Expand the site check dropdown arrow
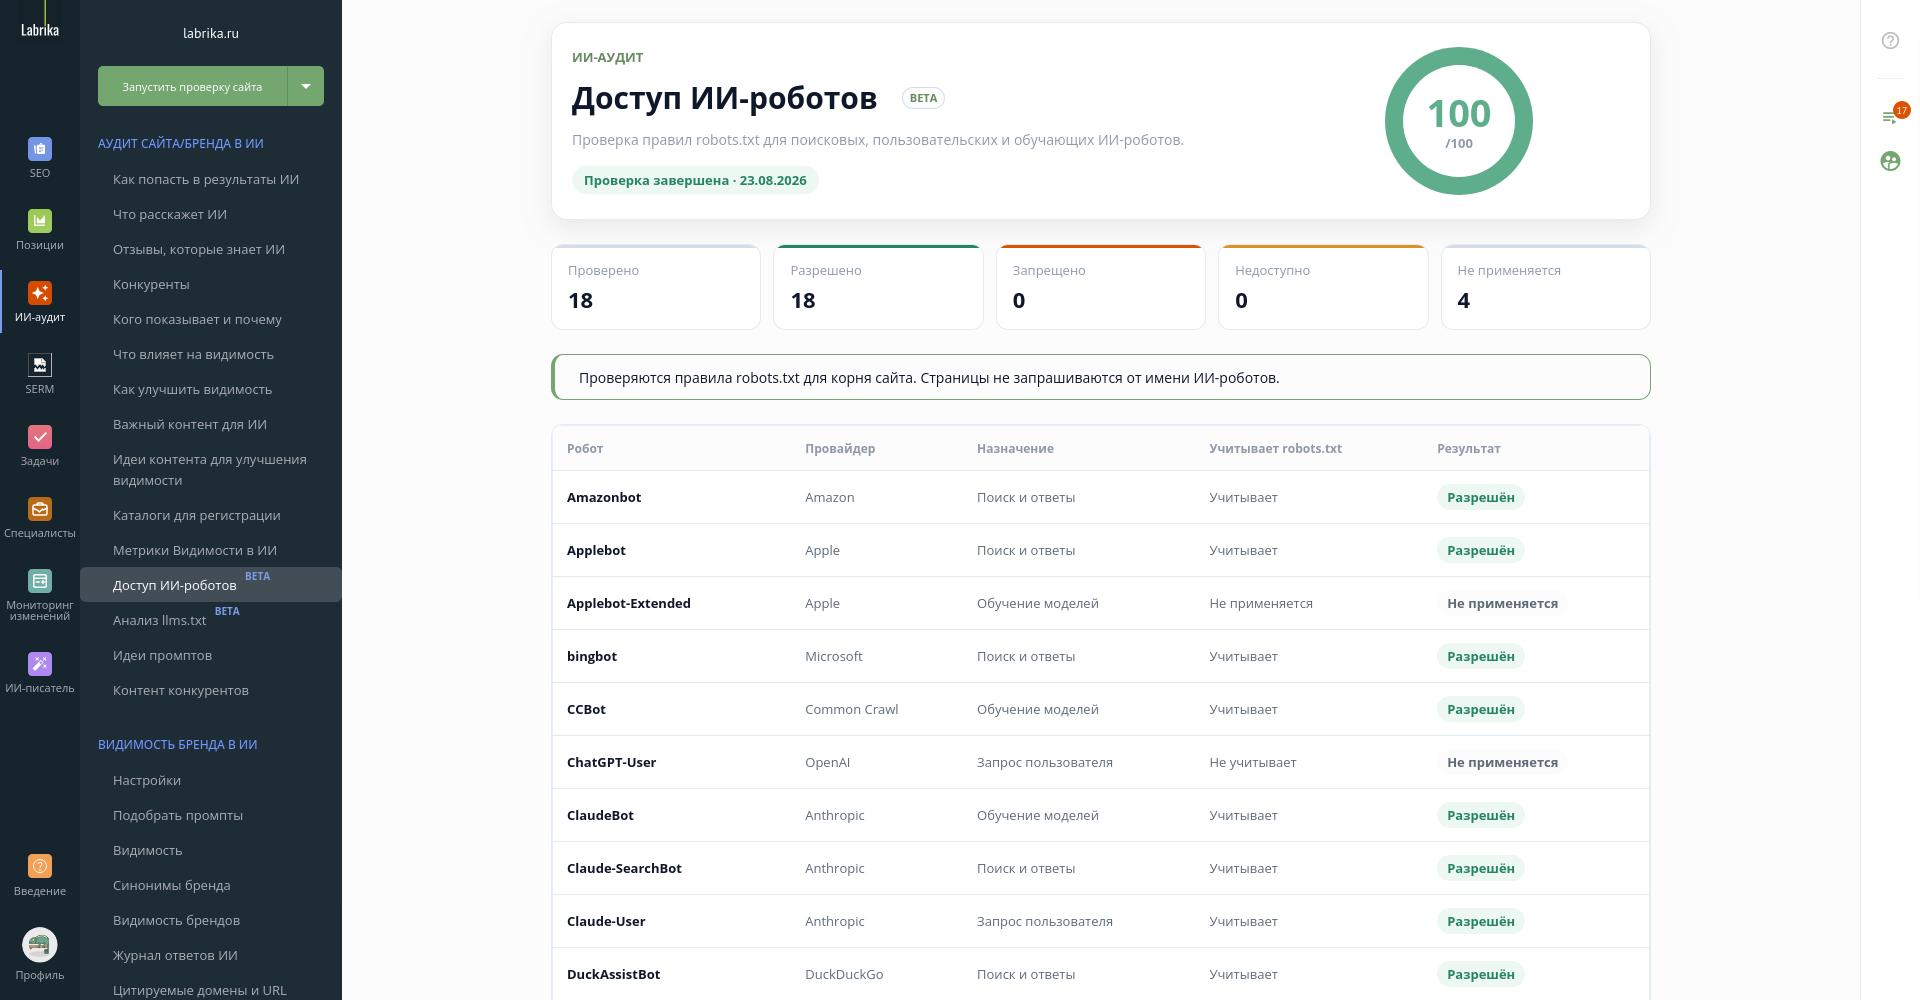 [306, 86]
